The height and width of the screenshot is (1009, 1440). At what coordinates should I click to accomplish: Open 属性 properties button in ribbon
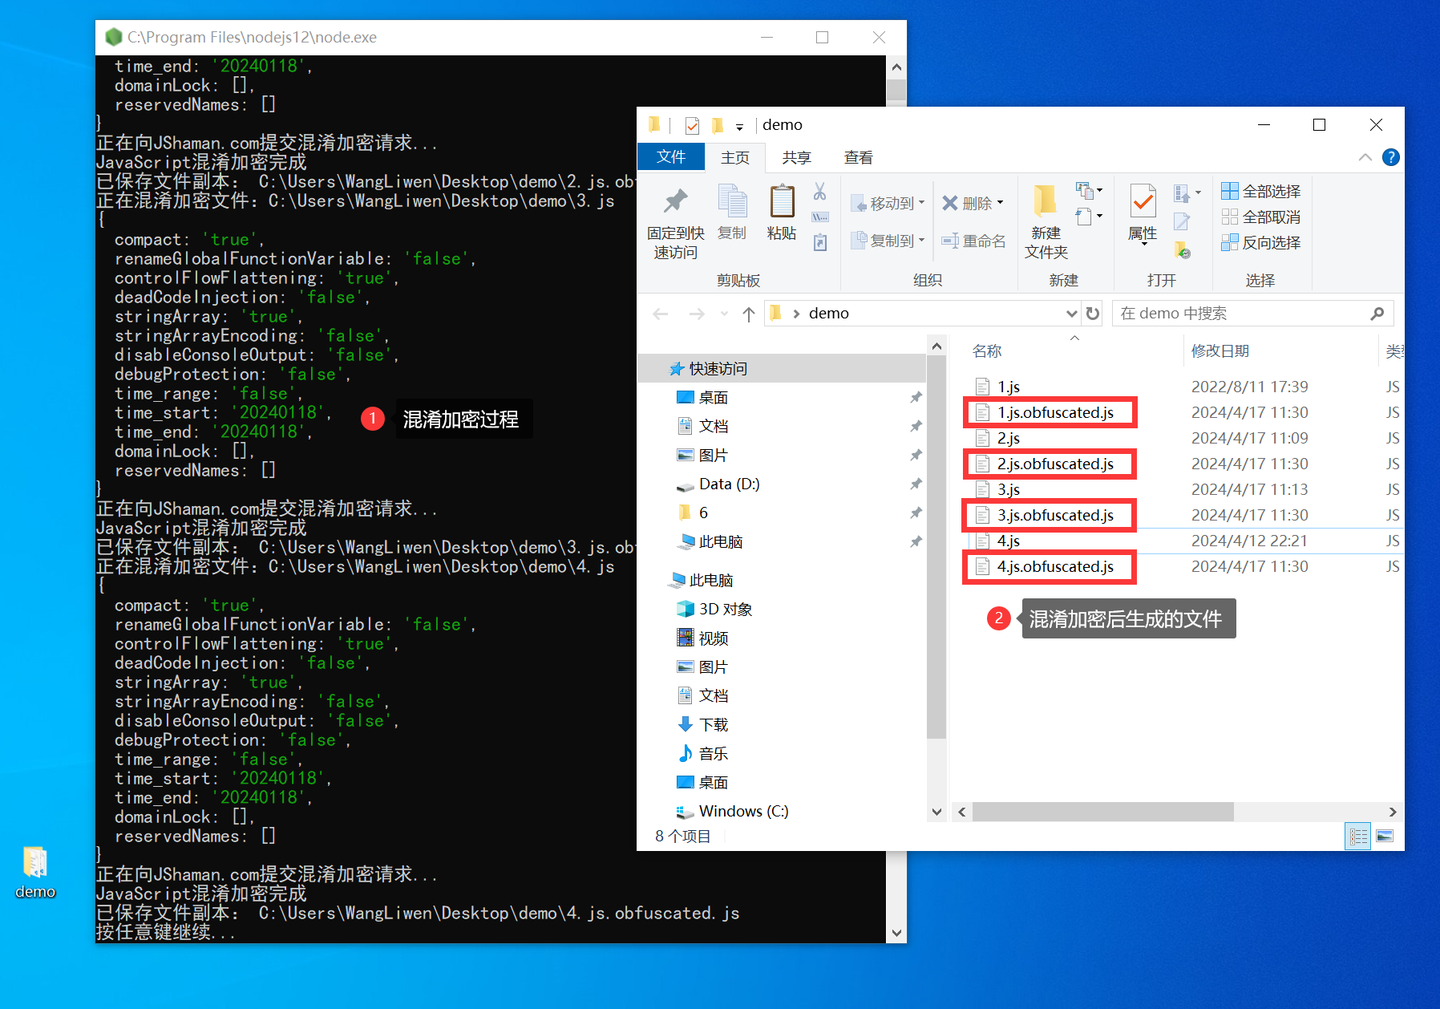pos(1143,214)
